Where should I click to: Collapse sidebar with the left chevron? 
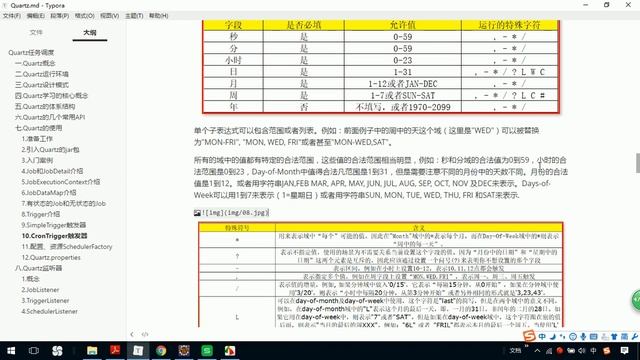pyautogui.click(x=131, y=334)
